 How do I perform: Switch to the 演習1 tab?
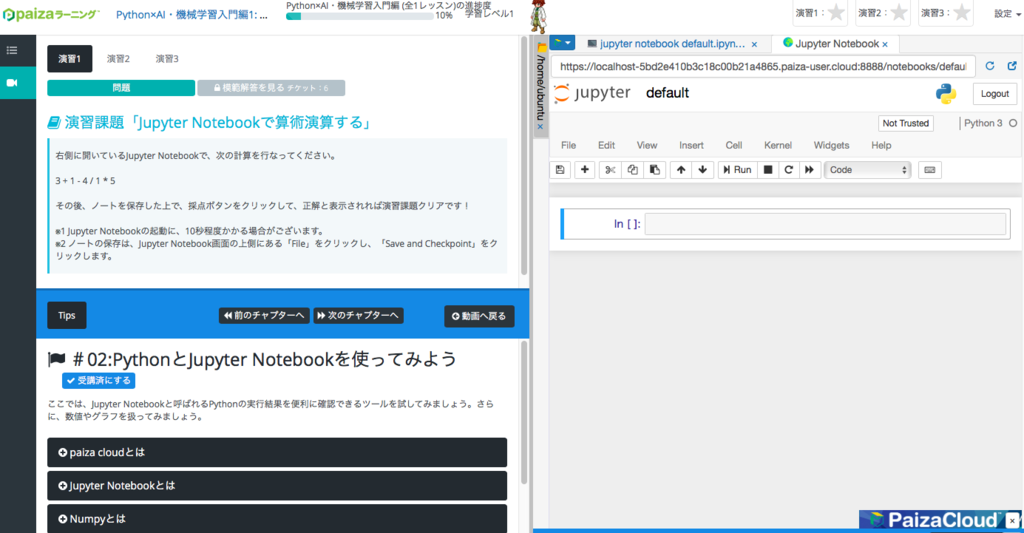click(69, 59)
